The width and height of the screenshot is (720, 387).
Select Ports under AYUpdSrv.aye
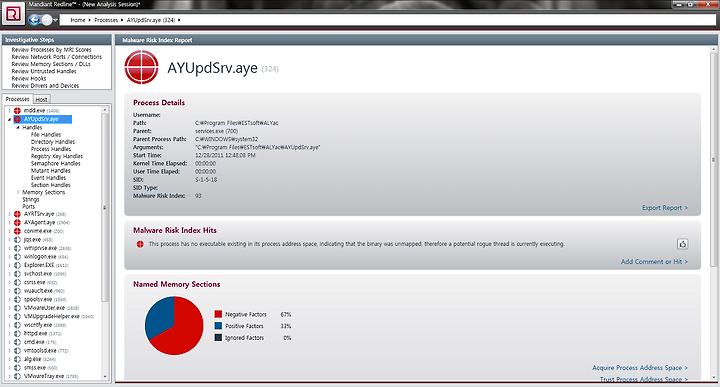click(x=28, y=207)
